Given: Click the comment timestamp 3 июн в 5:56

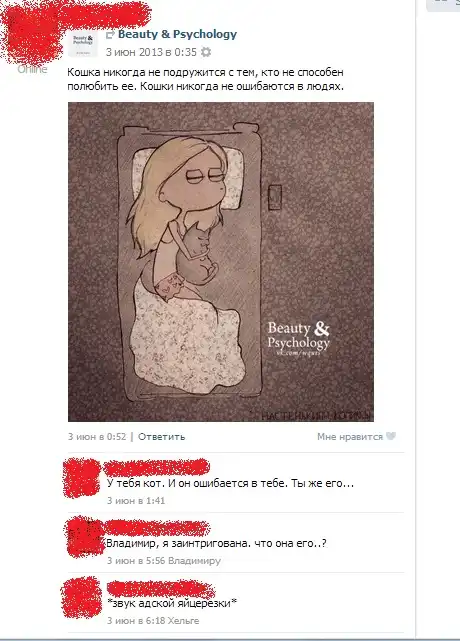Looking at the screenshot, I should [136, 560].
